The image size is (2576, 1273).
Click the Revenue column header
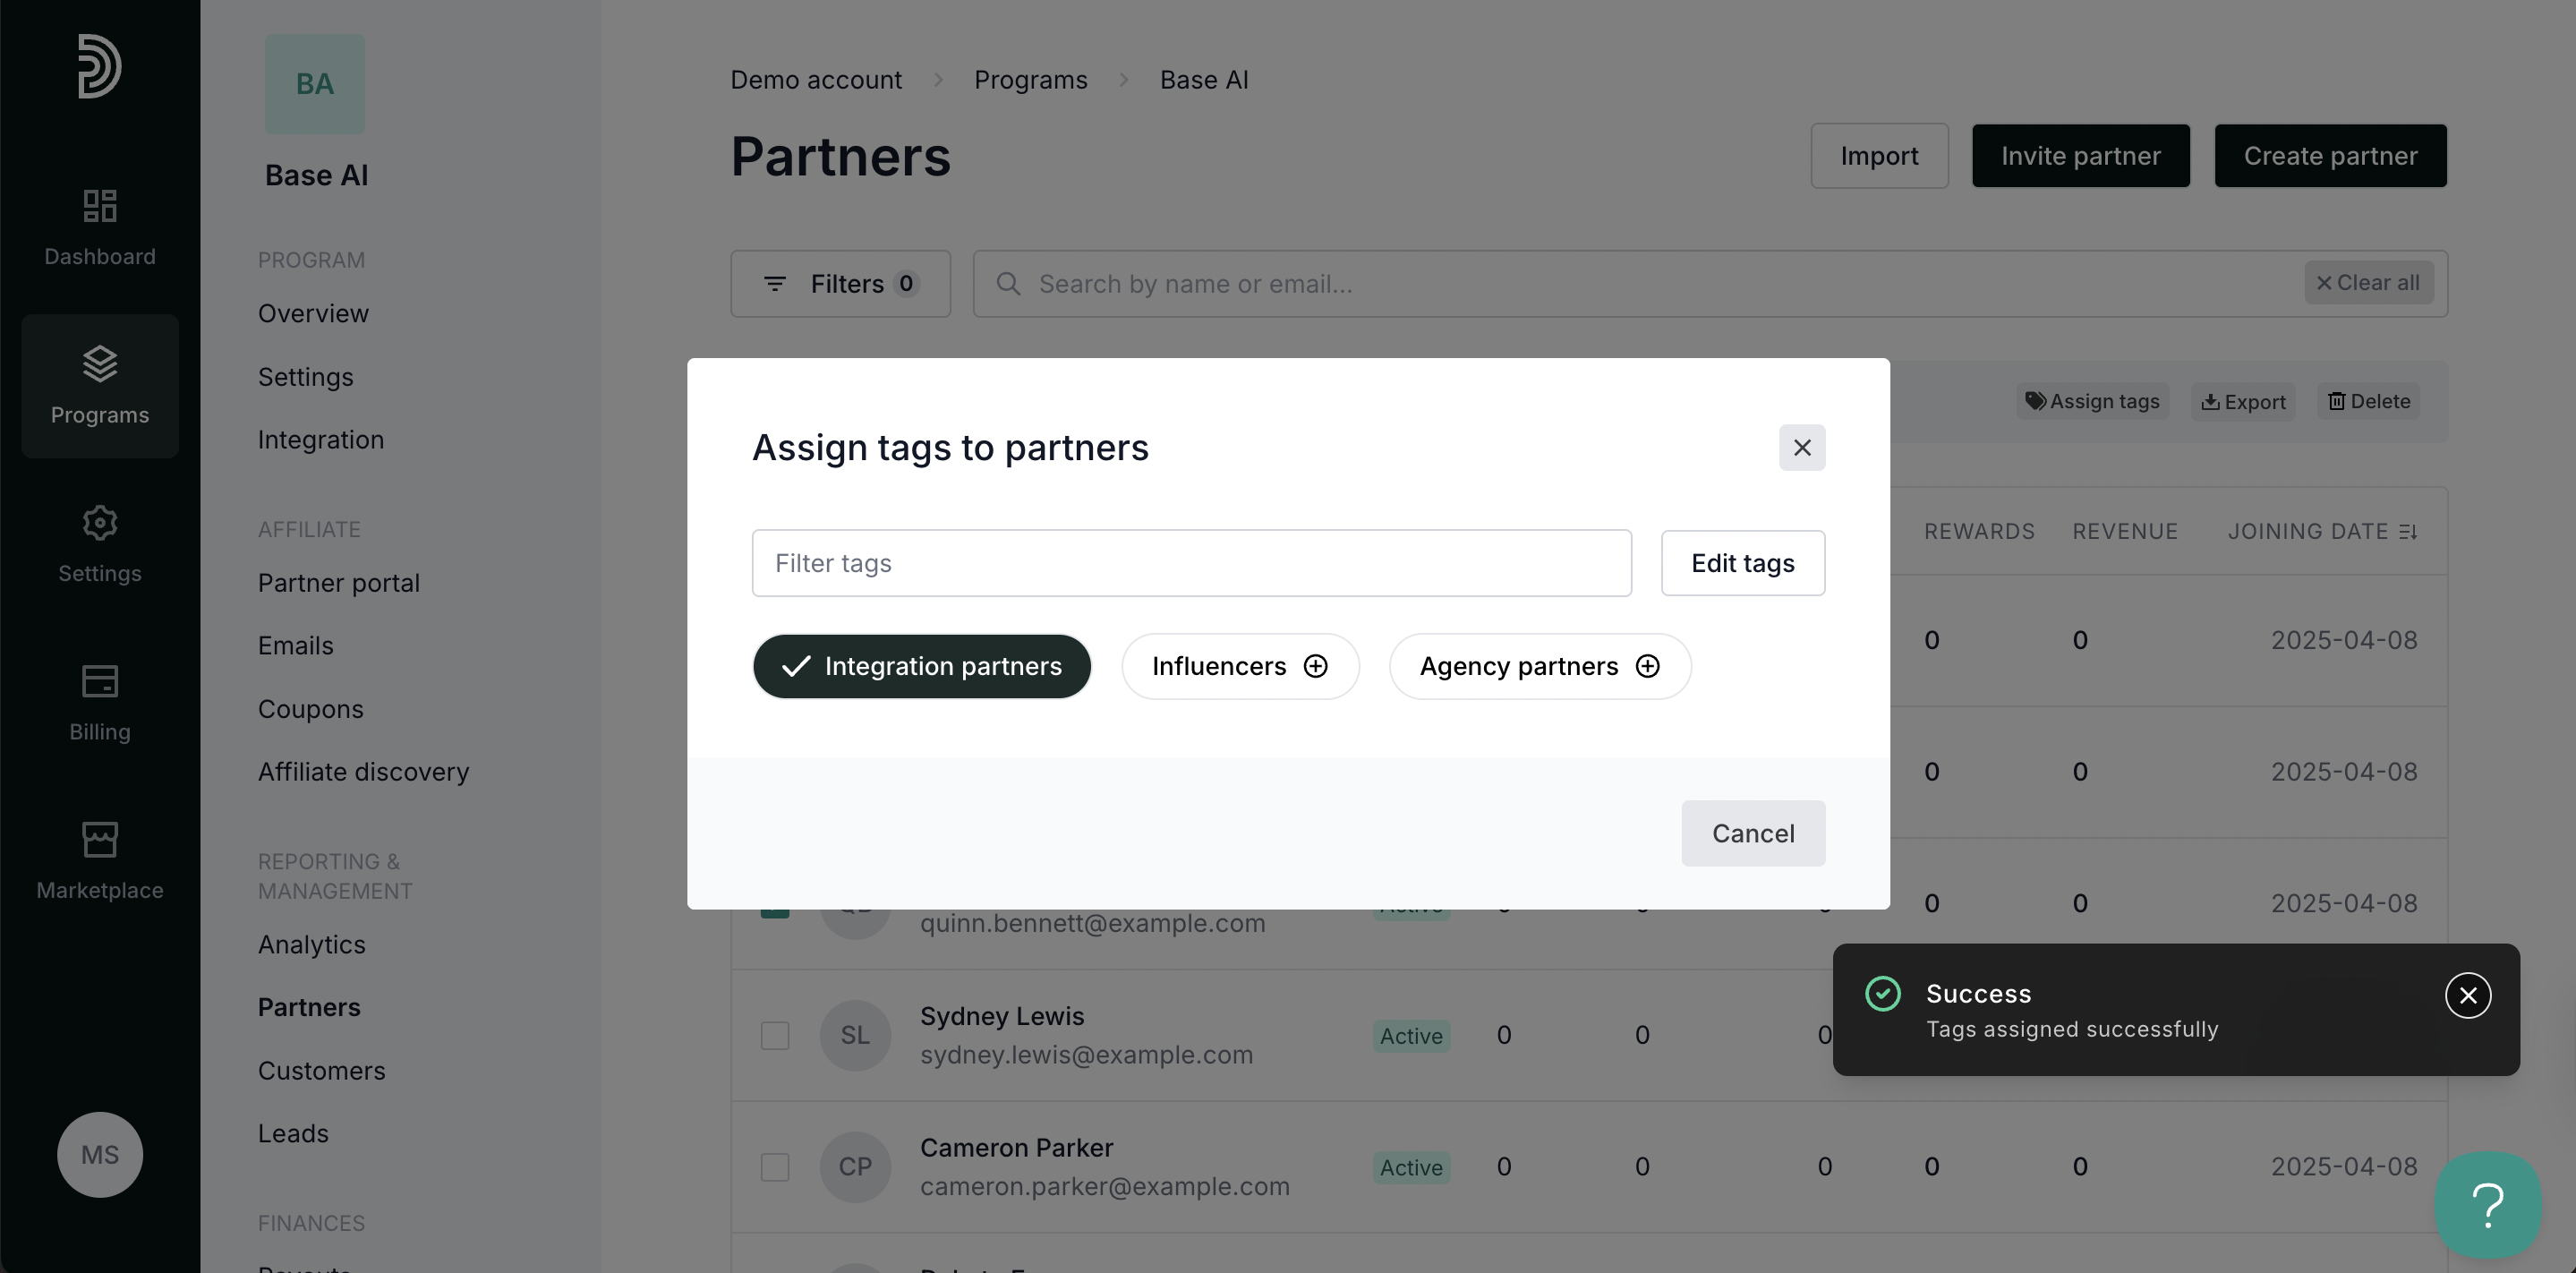2125,531
